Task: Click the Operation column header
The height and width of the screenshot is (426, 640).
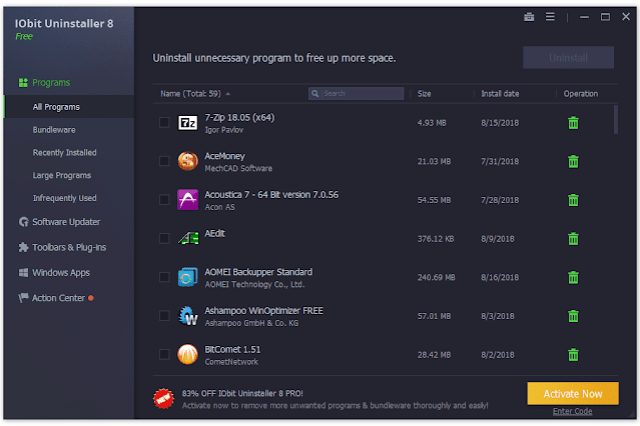Action: 580,94
